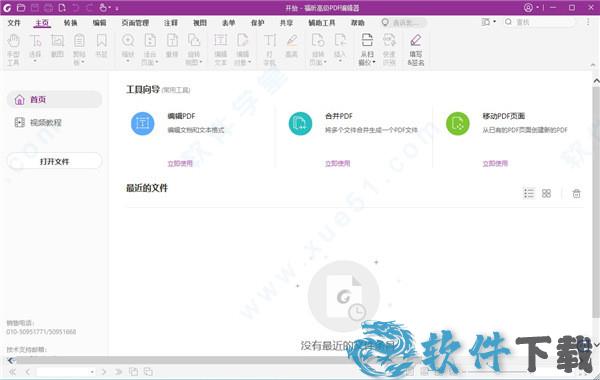Screen dimensions: 600x380
Task: Switch to the Comment (注释) tab
Action: point(171,23)
